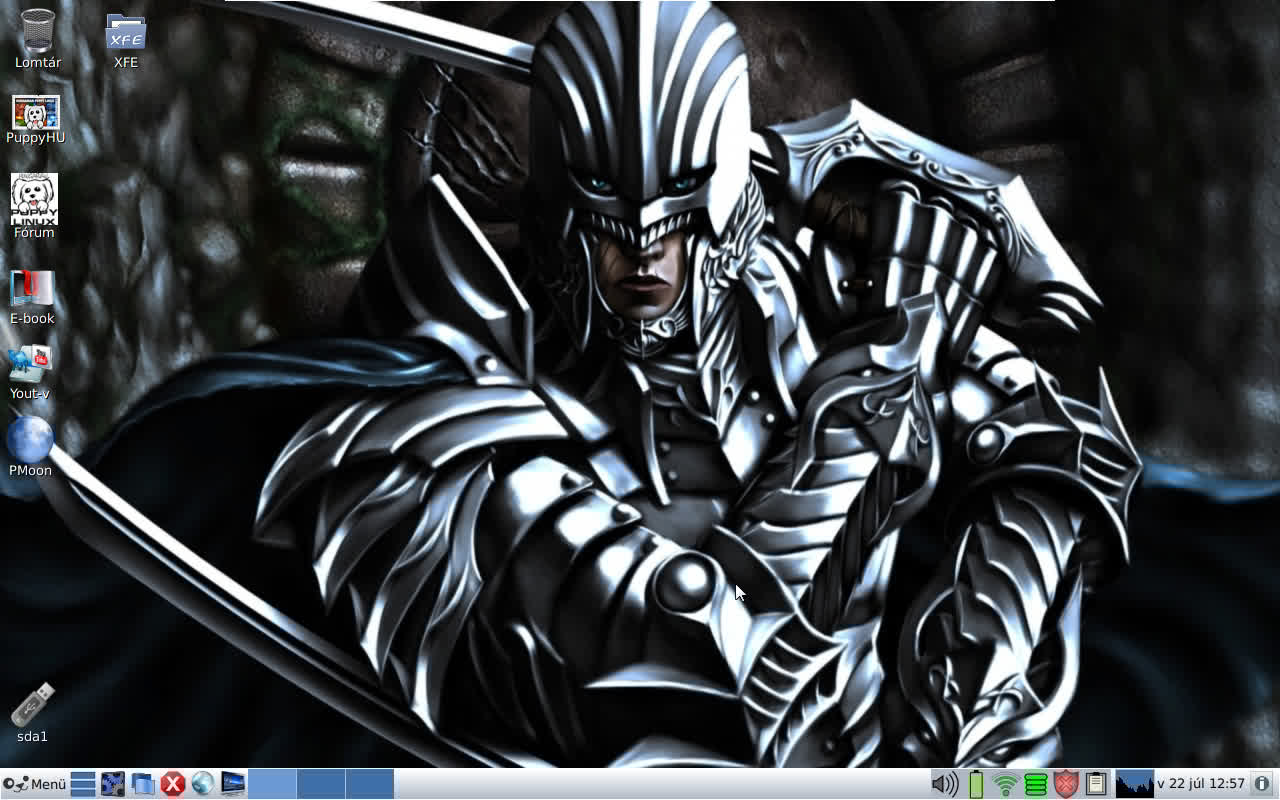Open the speaker volume tray icon
Screen dimensions: 1280x800
coord(945,784)
